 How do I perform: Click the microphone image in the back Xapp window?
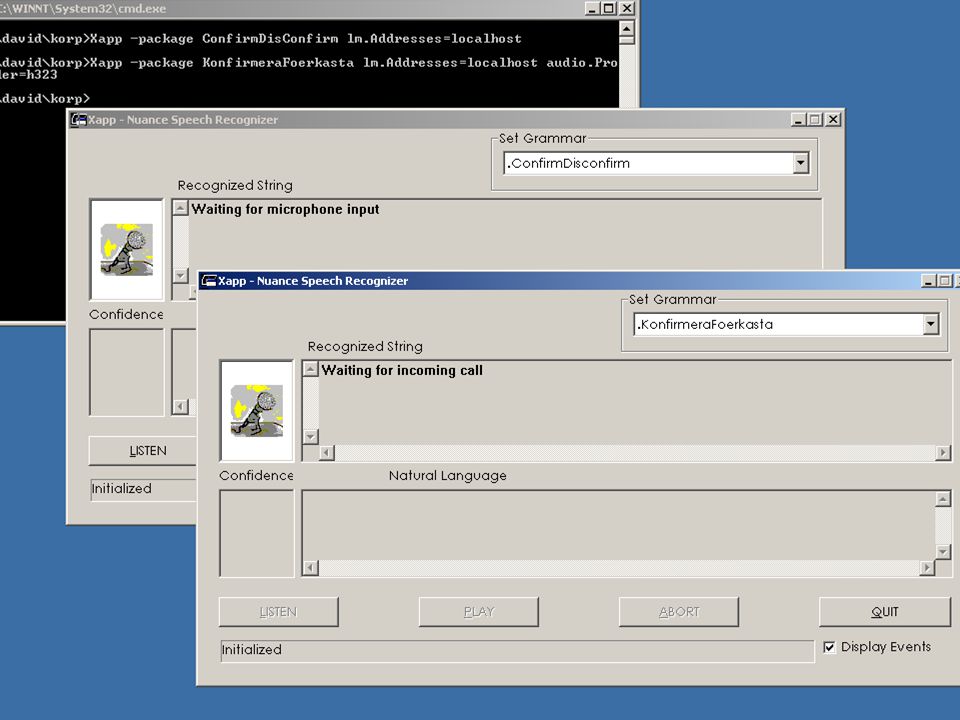click(x=127, y=249)
